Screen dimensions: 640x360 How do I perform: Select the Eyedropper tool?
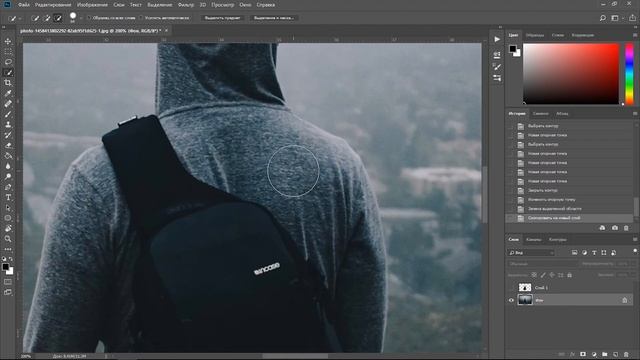[x=8, y=93]
